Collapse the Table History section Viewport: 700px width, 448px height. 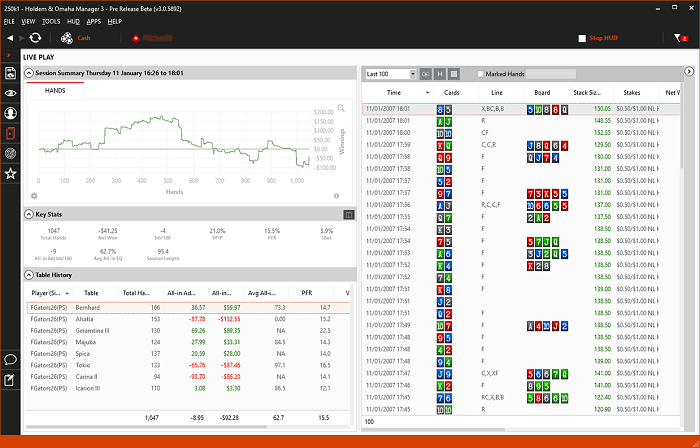tap(29, 274)
